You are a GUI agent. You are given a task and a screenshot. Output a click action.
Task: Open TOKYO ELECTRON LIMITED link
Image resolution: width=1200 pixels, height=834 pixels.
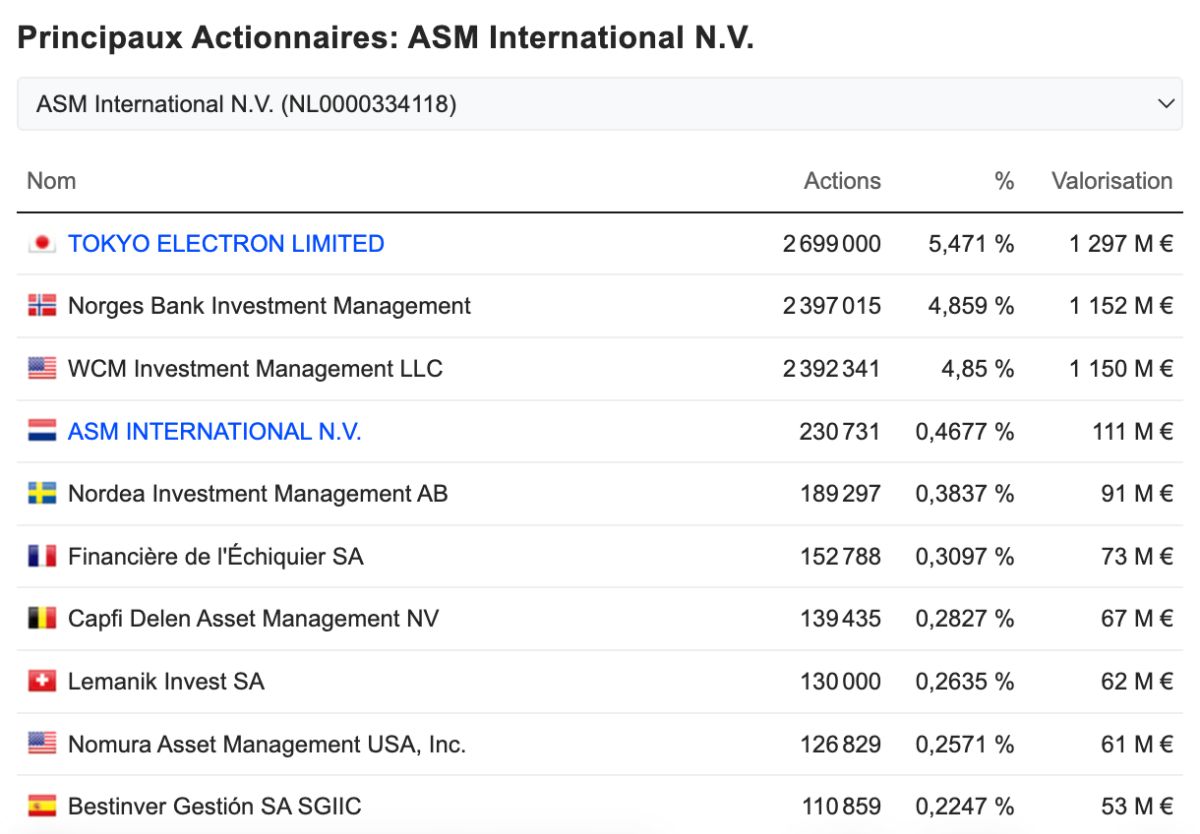tap(226, 243)
